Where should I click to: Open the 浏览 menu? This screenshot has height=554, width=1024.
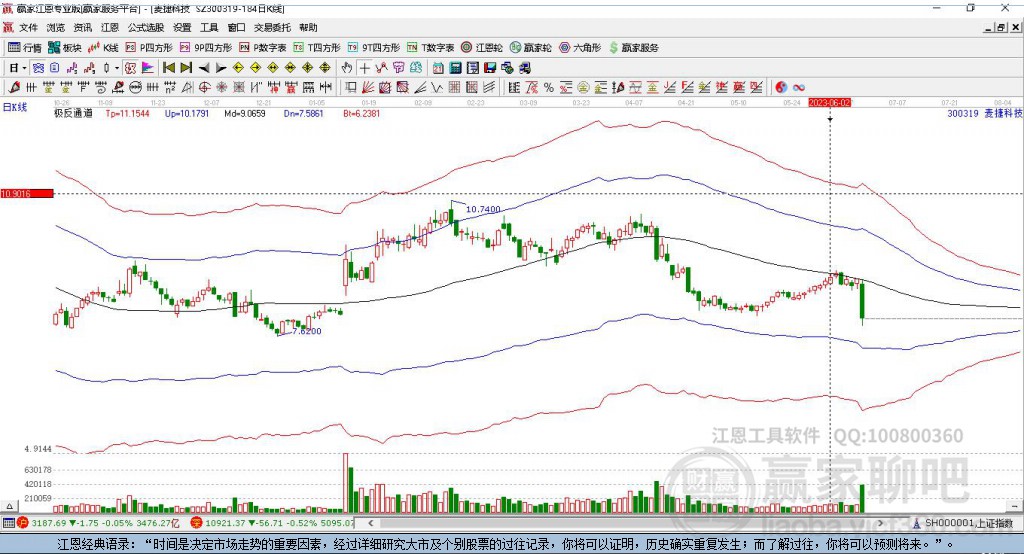click(x=56, y=27)
